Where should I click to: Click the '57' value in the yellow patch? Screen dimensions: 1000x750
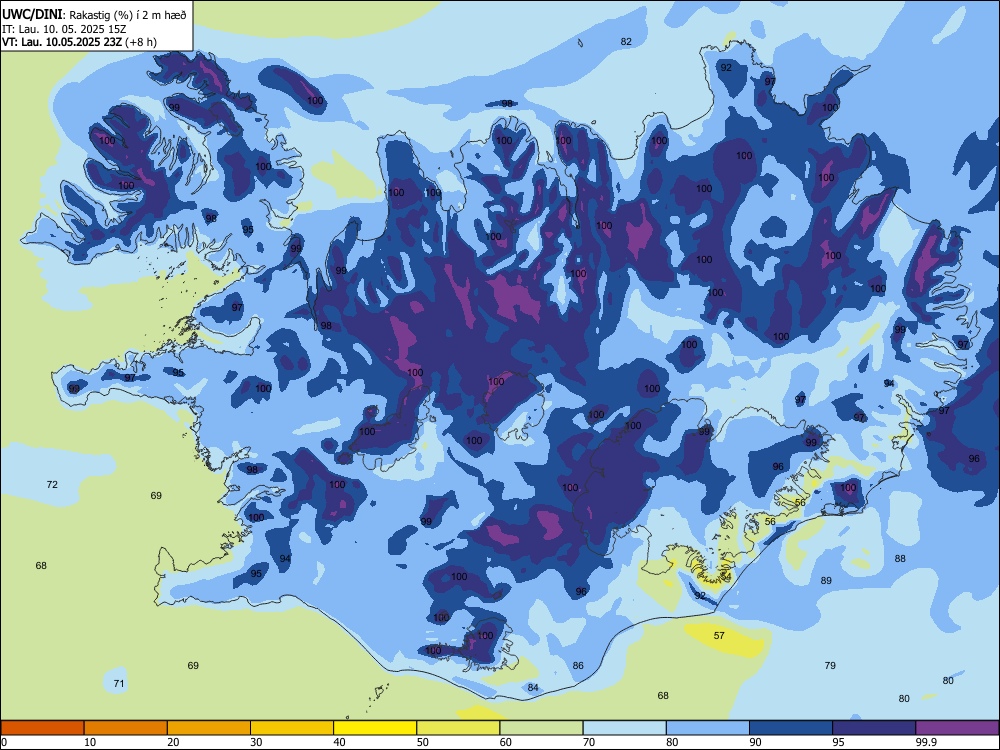[719, 635]
